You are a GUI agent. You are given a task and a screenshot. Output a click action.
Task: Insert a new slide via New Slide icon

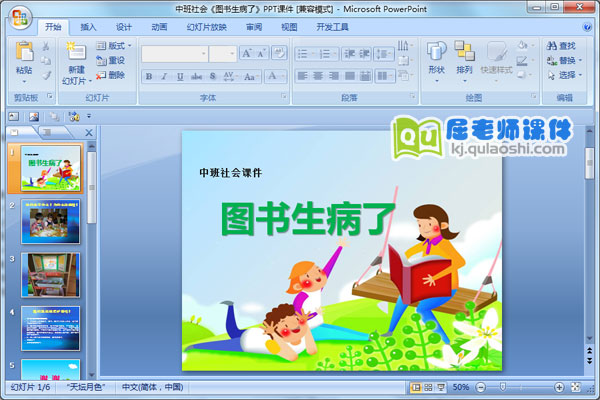point(77,51)
